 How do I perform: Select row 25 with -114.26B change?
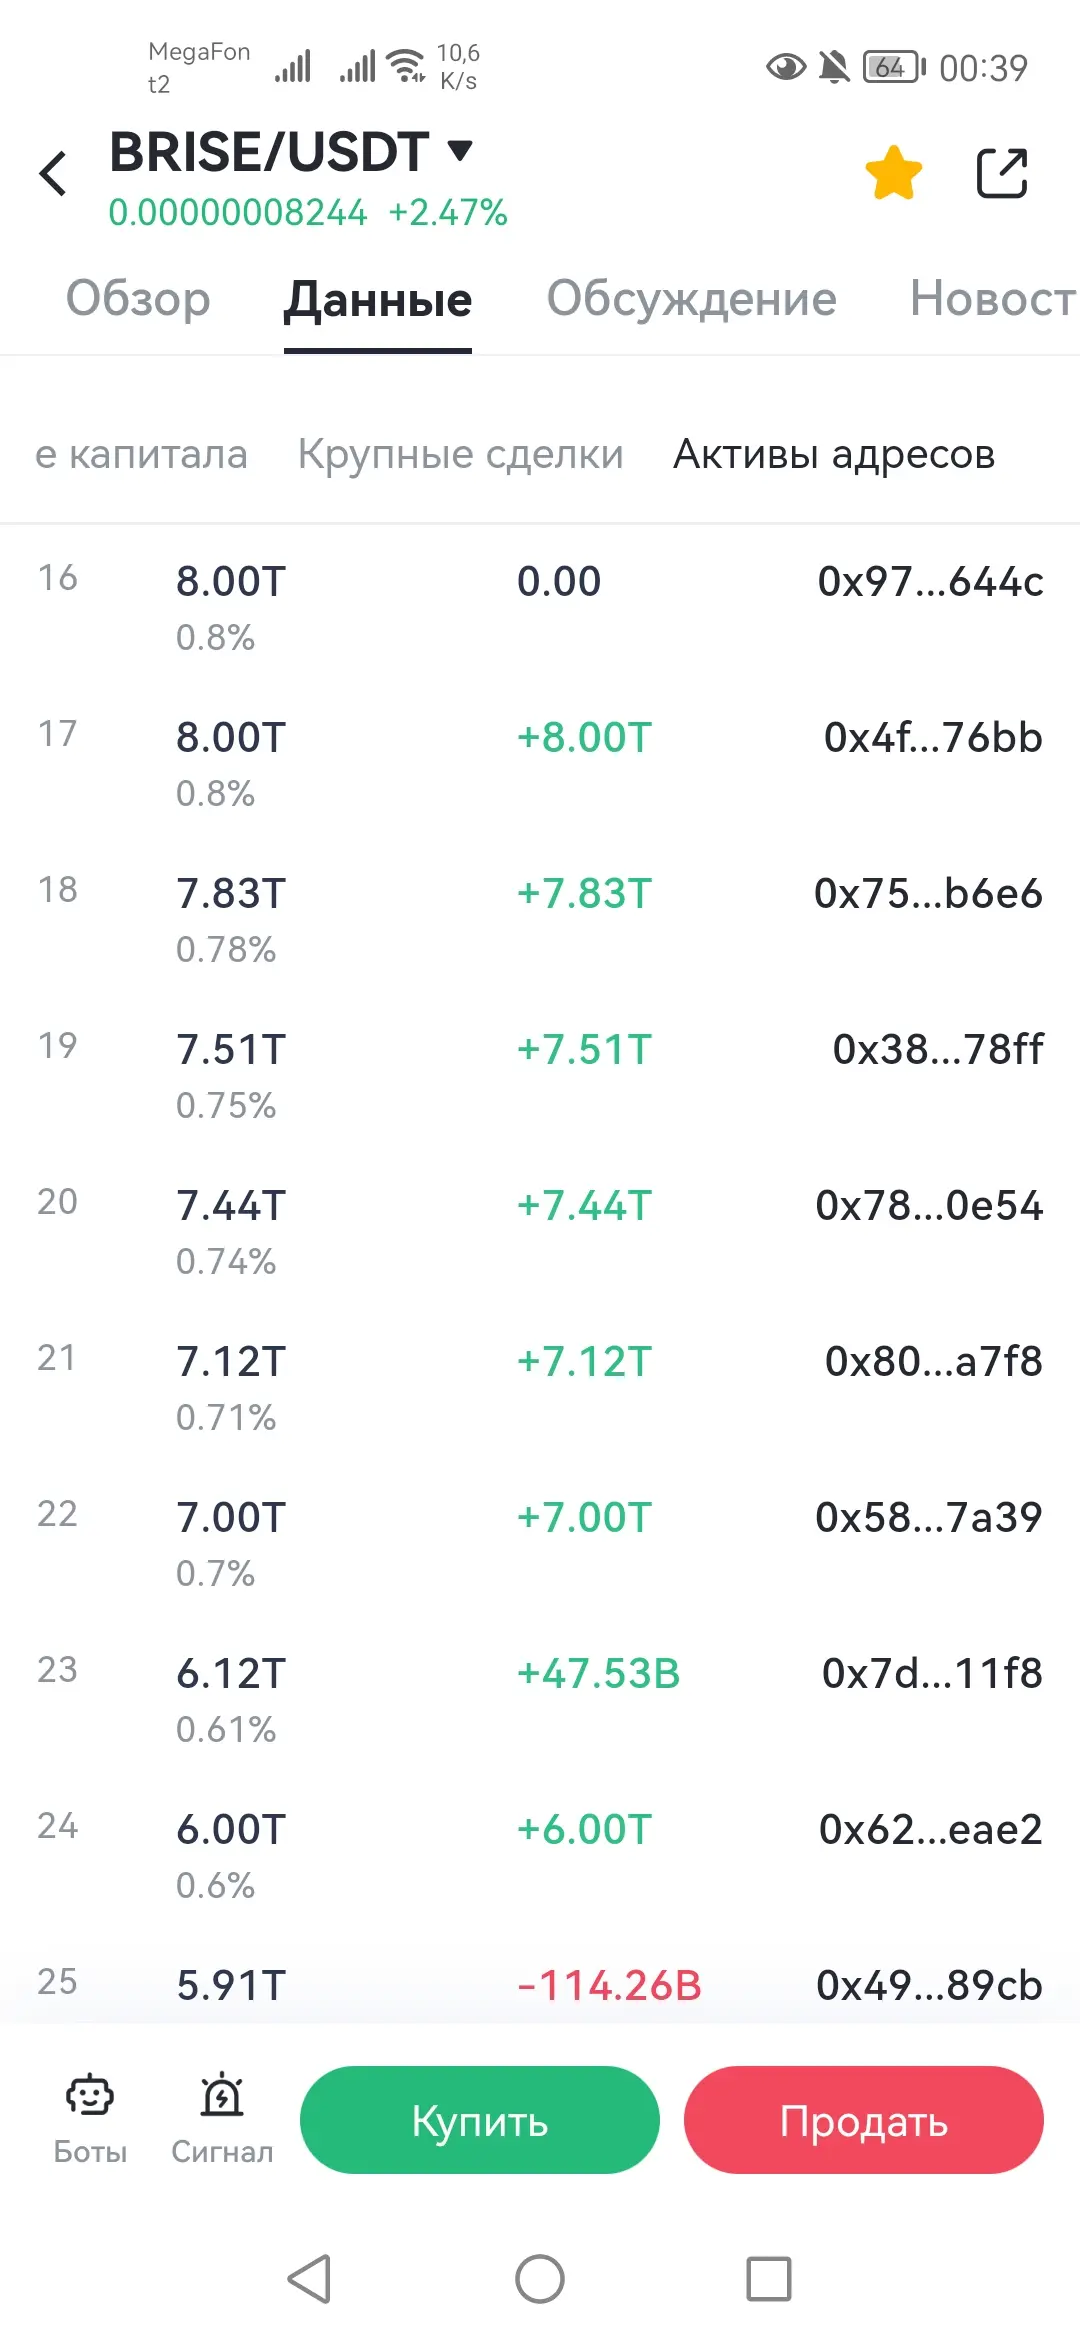point(540,1985)
